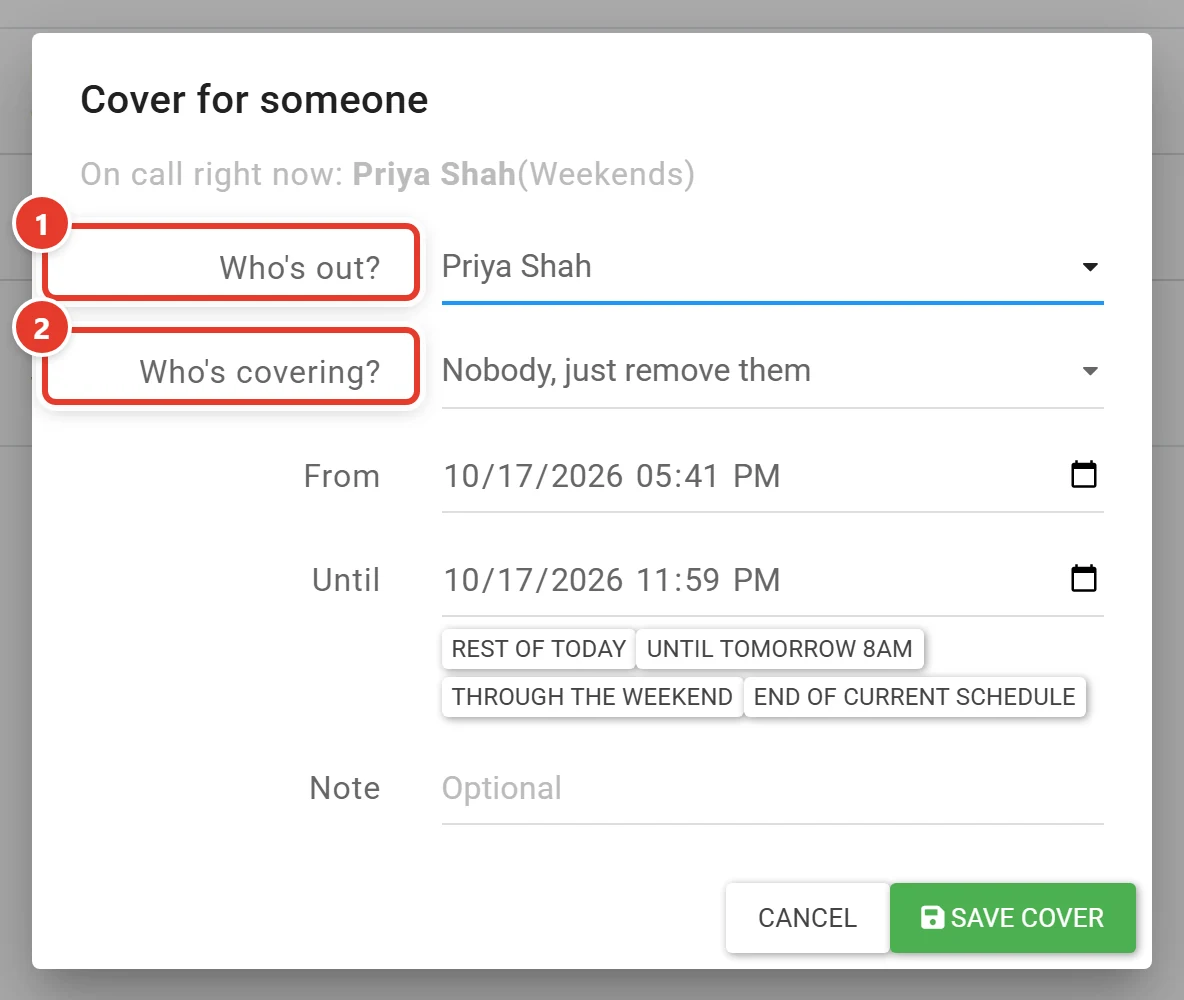Click the Until label
This screenshot has width=1184, height=1000.
tap(346, 580)
